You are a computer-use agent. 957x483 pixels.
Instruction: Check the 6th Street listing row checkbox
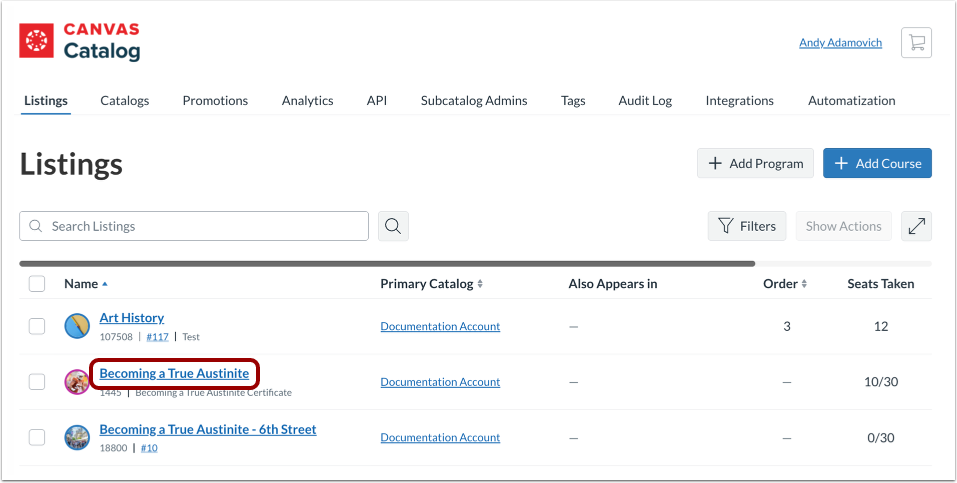pos(37,437)
